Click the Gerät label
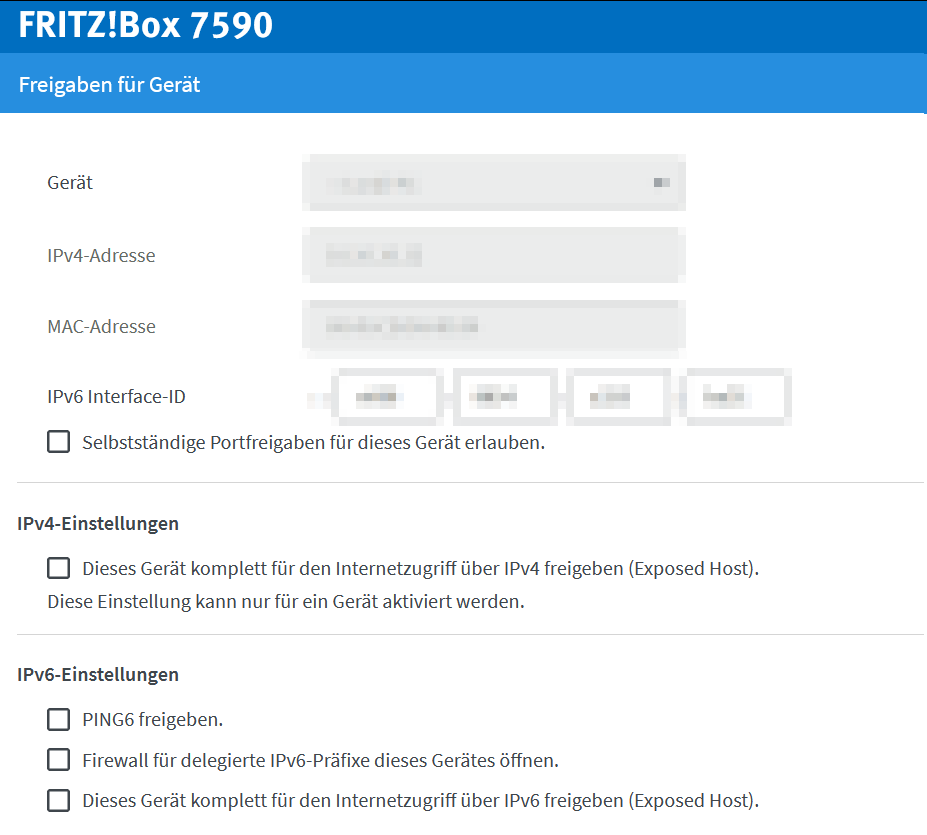This screenshot has height=835, width=927. pos(70,183)
